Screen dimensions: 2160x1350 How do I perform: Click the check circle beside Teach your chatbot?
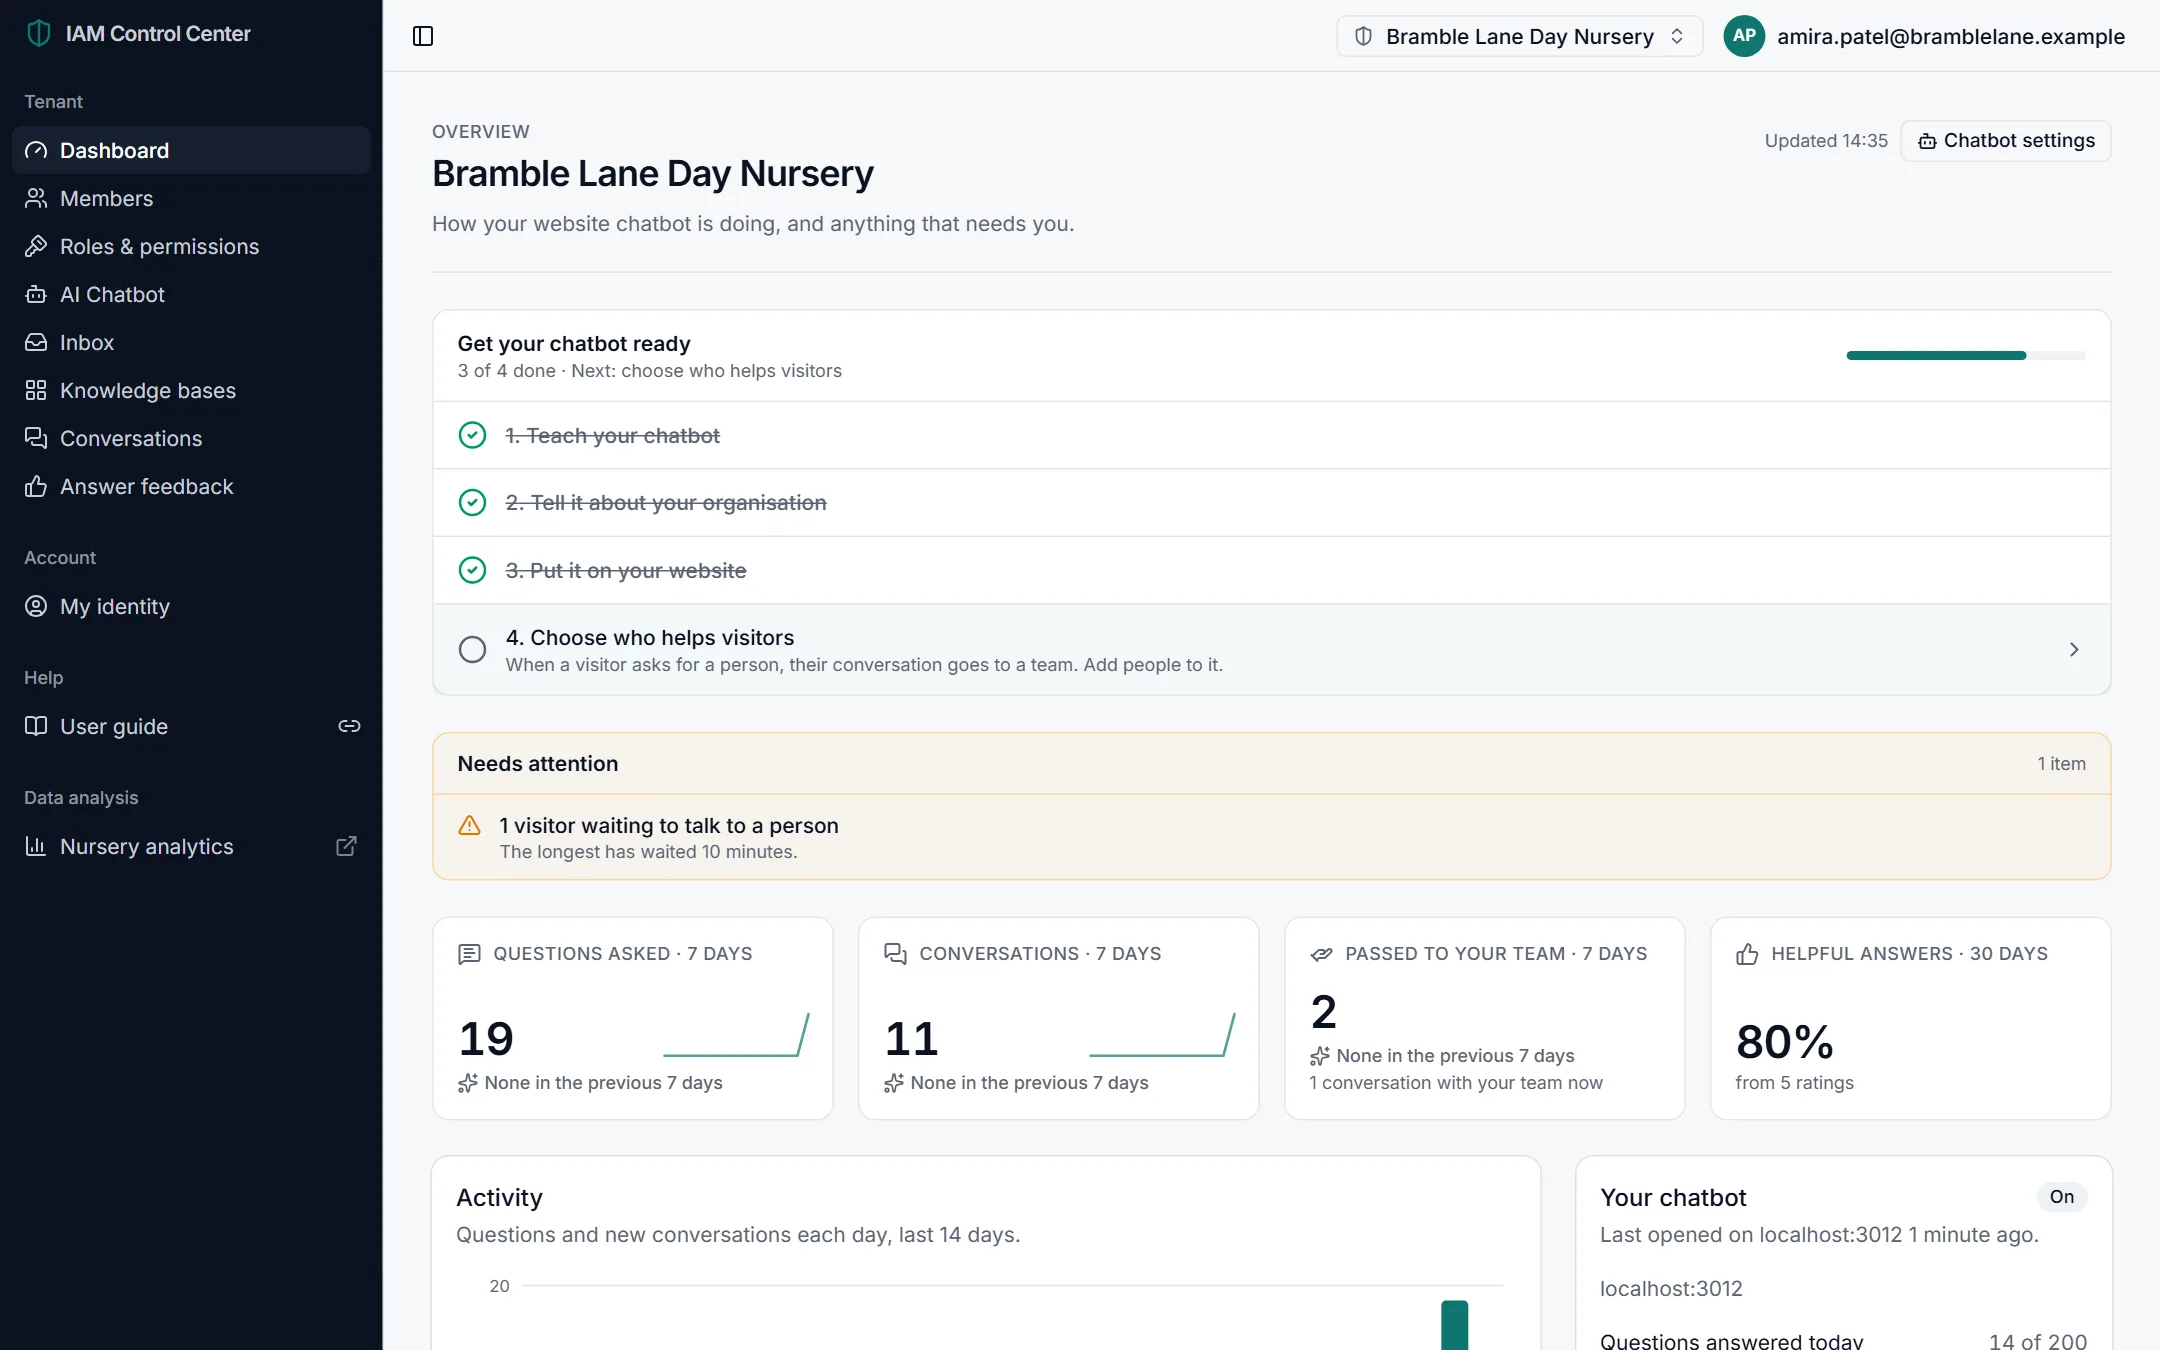472,435
